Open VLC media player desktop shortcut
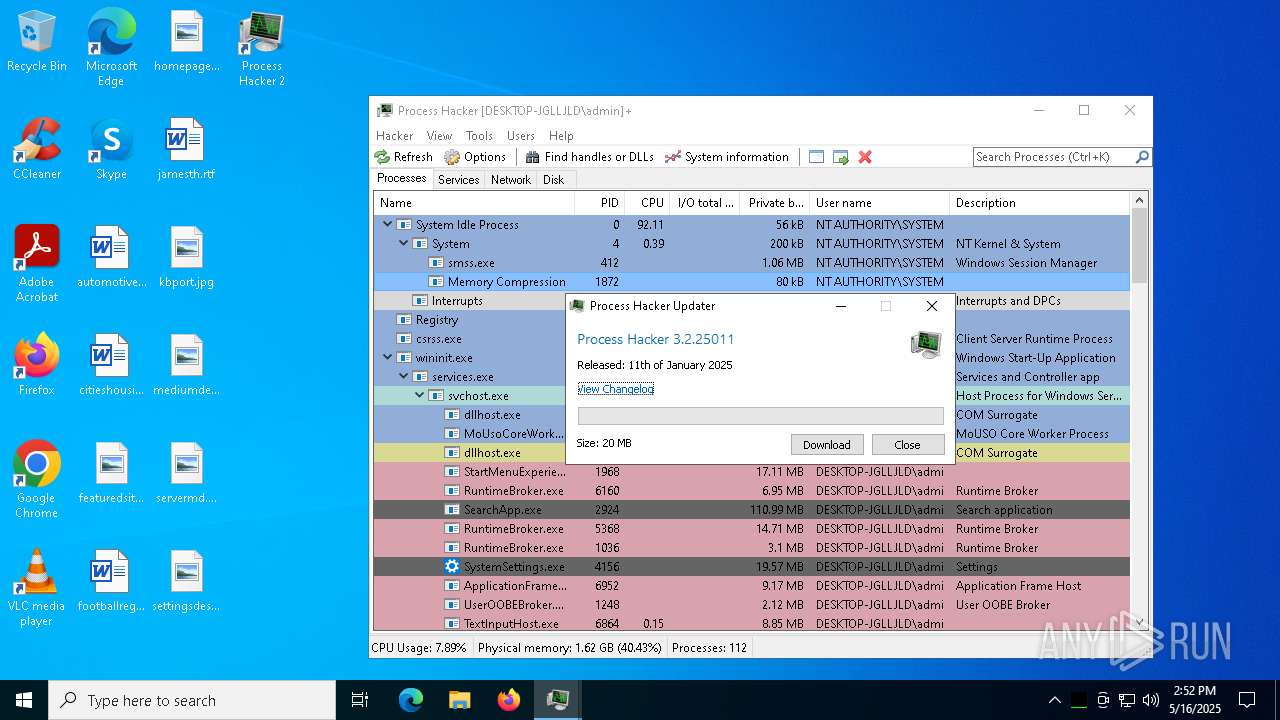 tap(37, 588)
